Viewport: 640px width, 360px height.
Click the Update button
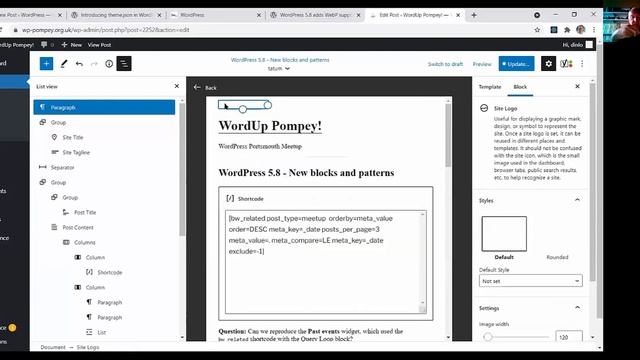point(516,64)
